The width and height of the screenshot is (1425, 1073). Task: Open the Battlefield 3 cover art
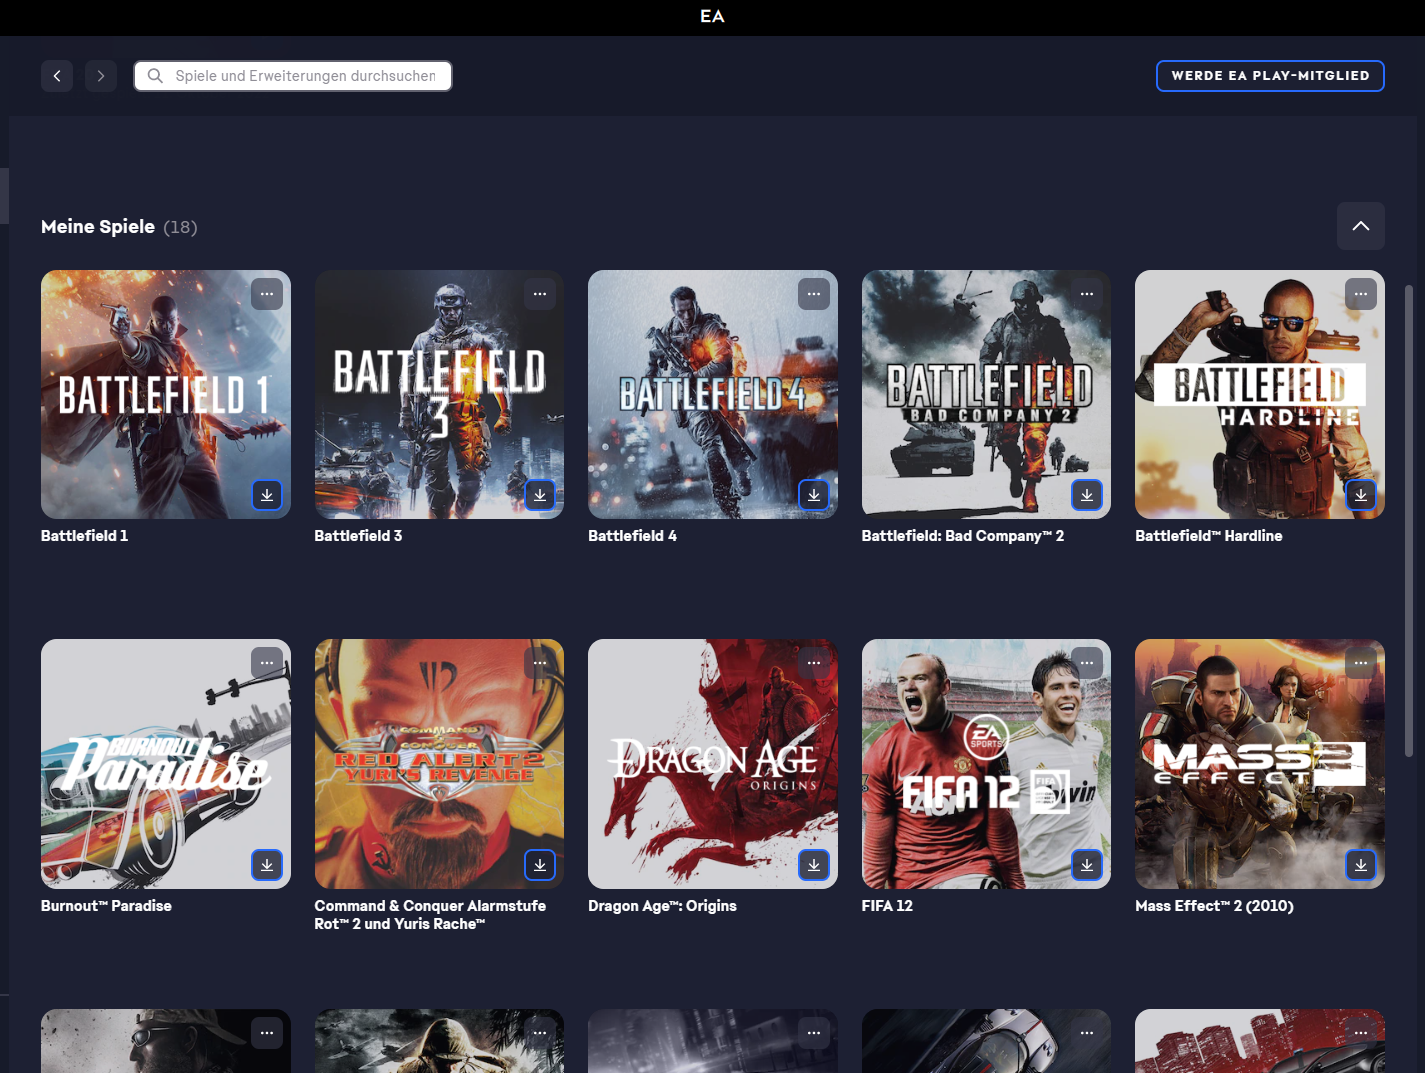pos(439,394)
